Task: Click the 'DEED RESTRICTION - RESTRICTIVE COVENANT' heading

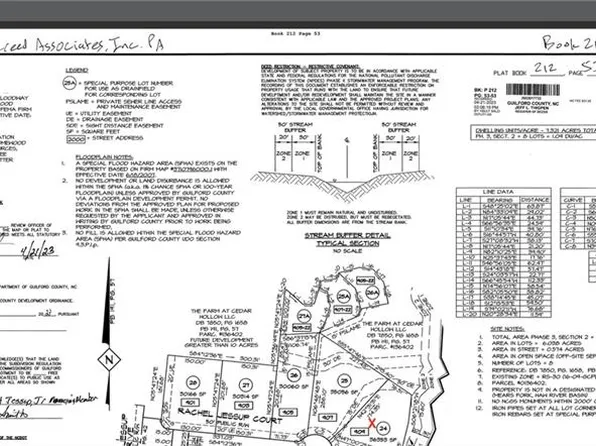Action: (311, 67)
